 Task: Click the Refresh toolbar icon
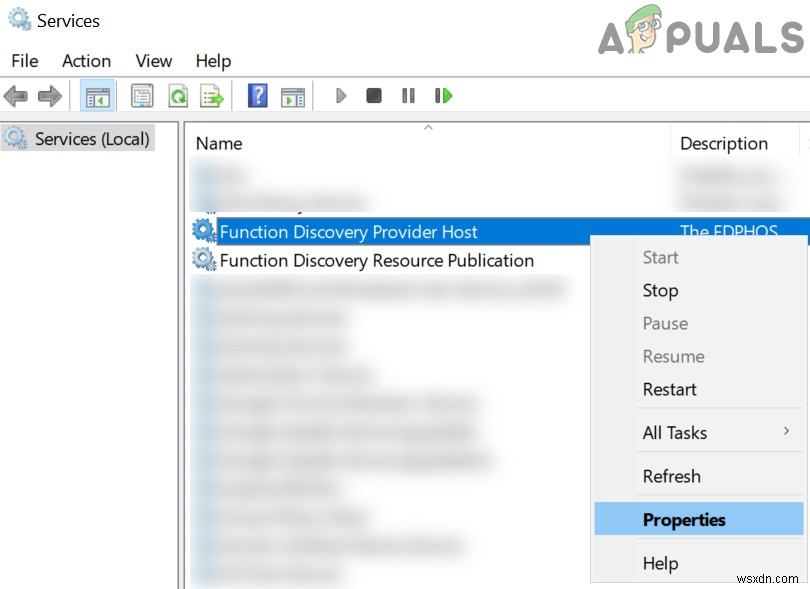(178, 96)
